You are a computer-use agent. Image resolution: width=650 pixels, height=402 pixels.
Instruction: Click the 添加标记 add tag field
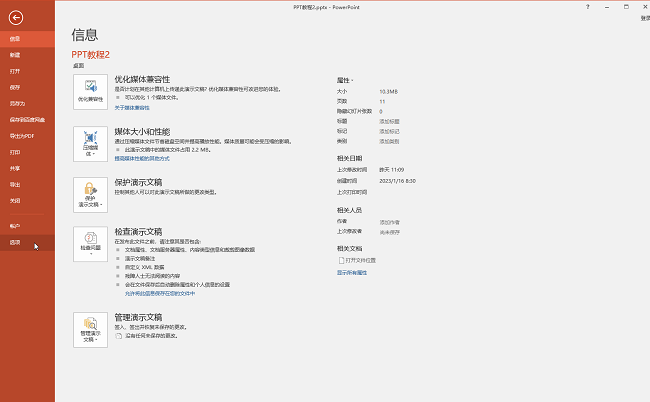pyautogui.click(x=389, y=131)
